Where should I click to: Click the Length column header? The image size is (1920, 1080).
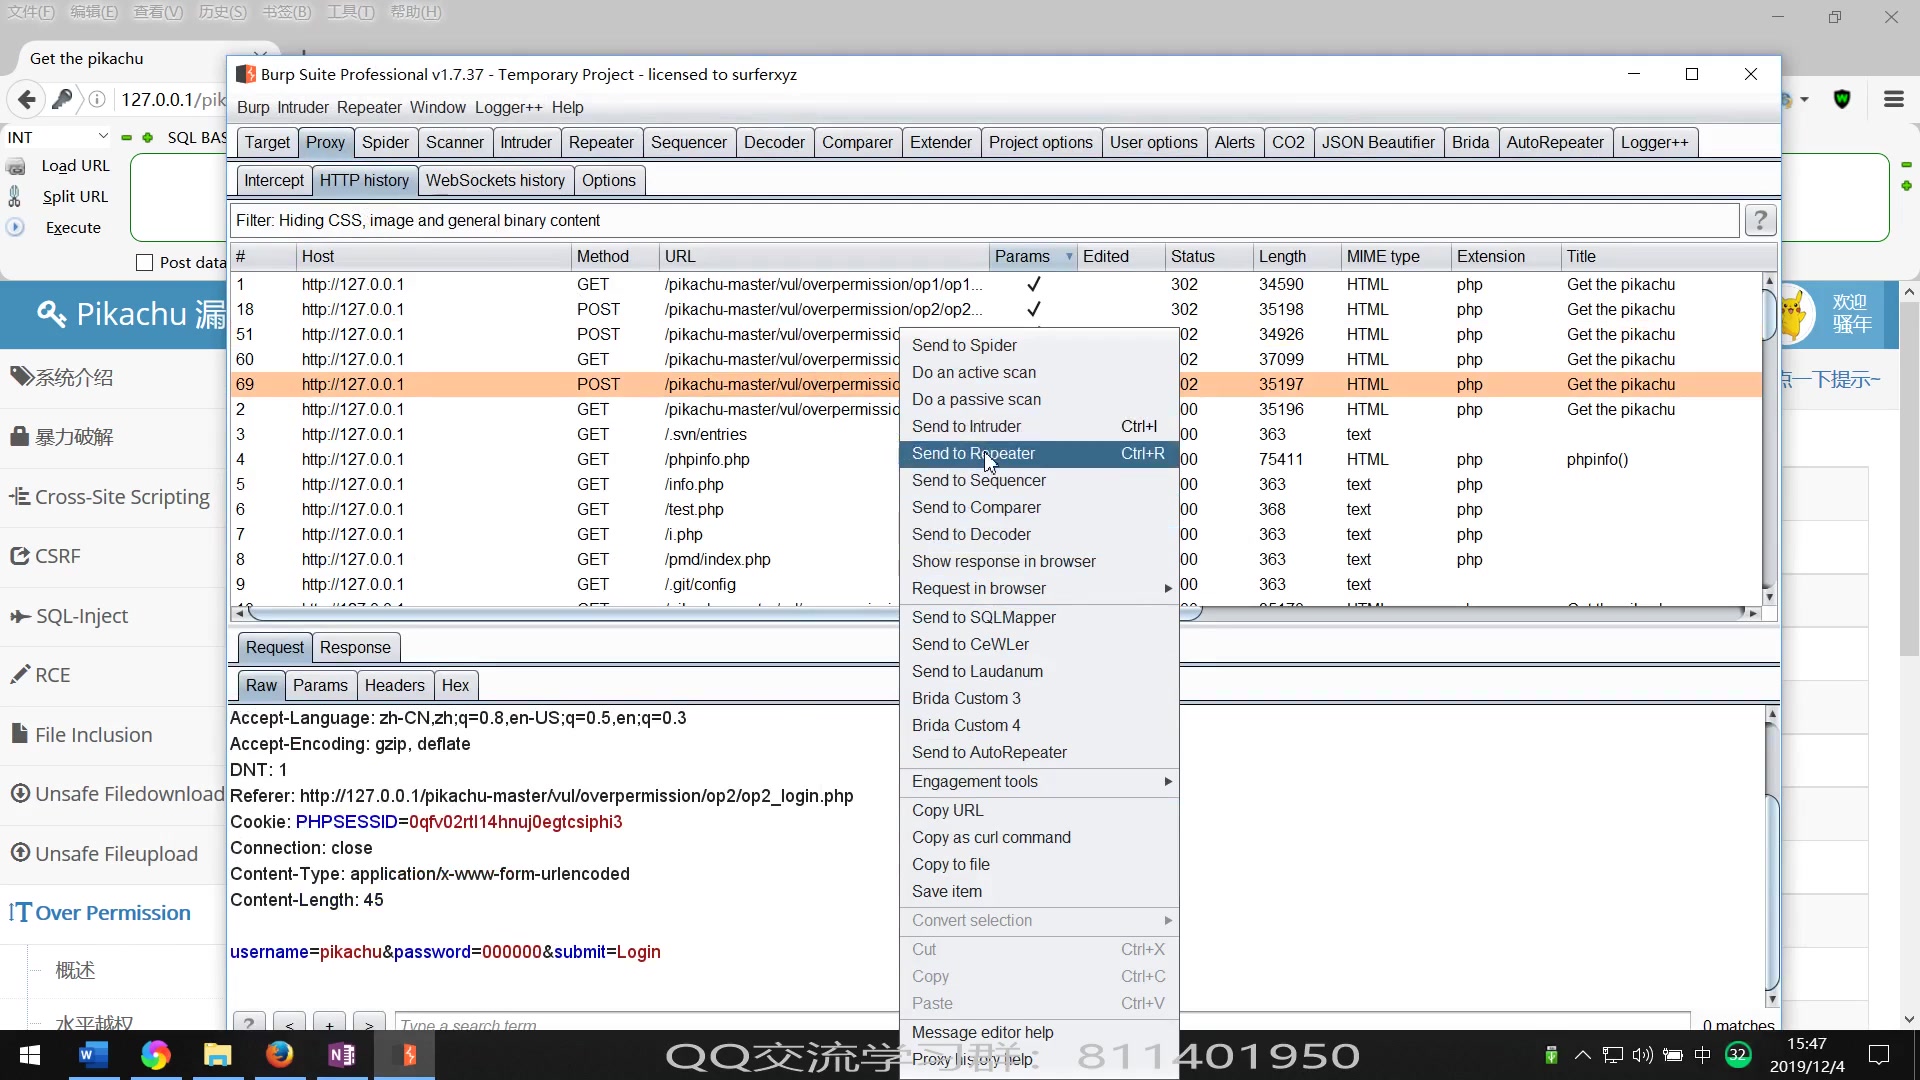click(x=1295, y=257)
